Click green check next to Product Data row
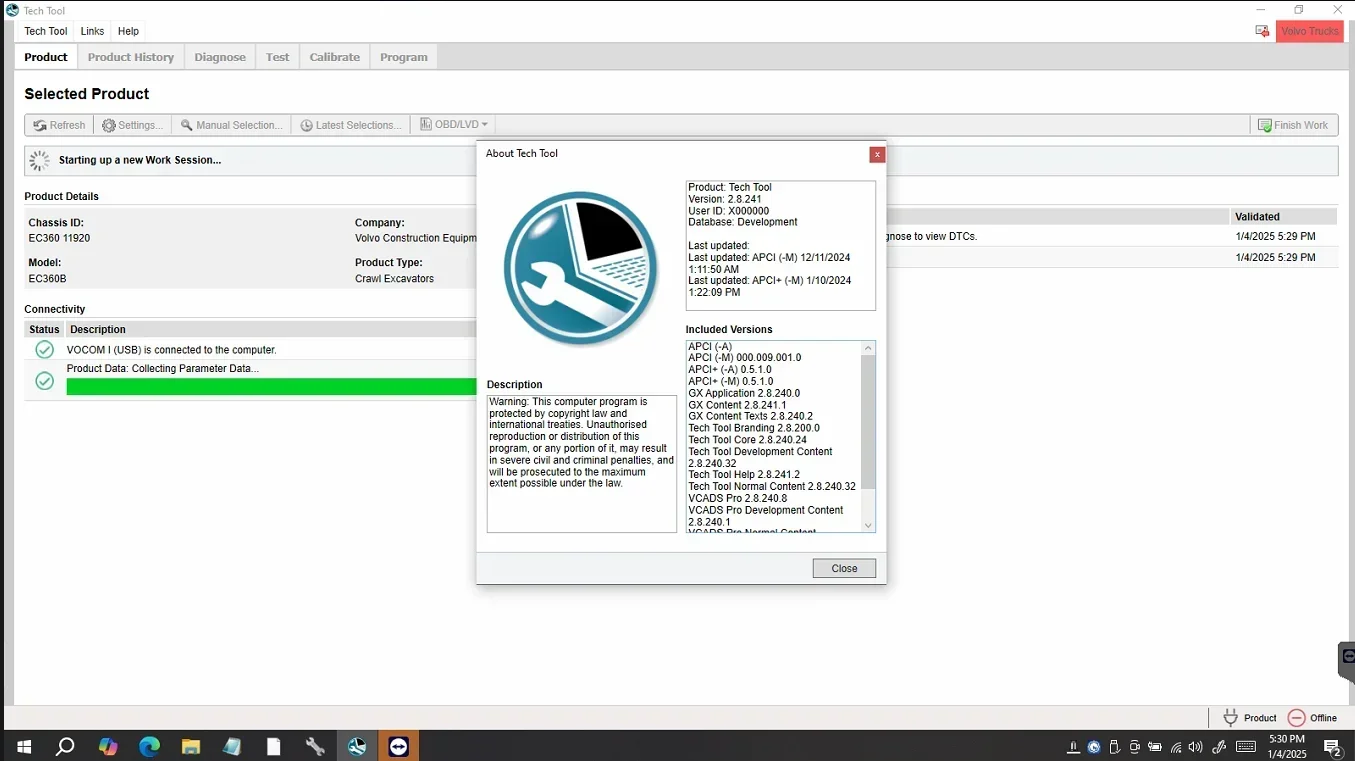Viewport: 1355px width, 761px height. (x=44, y=381)
